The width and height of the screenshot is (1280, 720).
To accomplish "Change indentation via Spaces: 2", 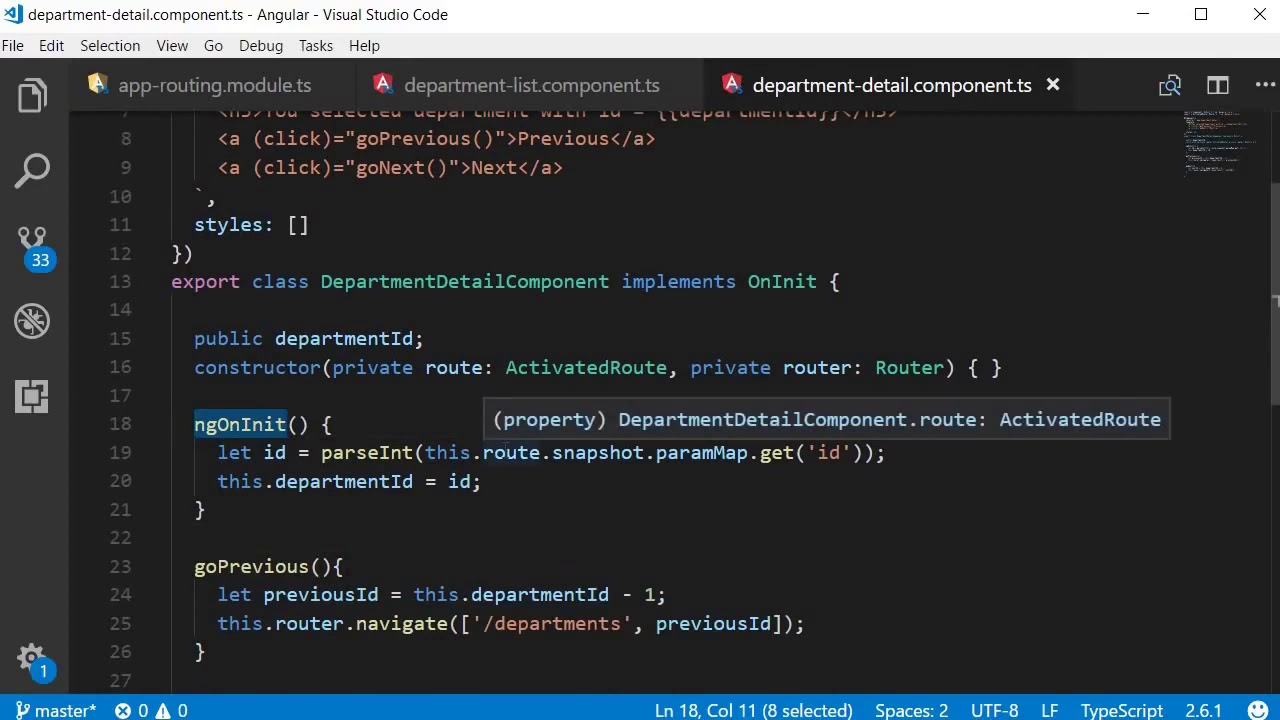I will point(911,710).
